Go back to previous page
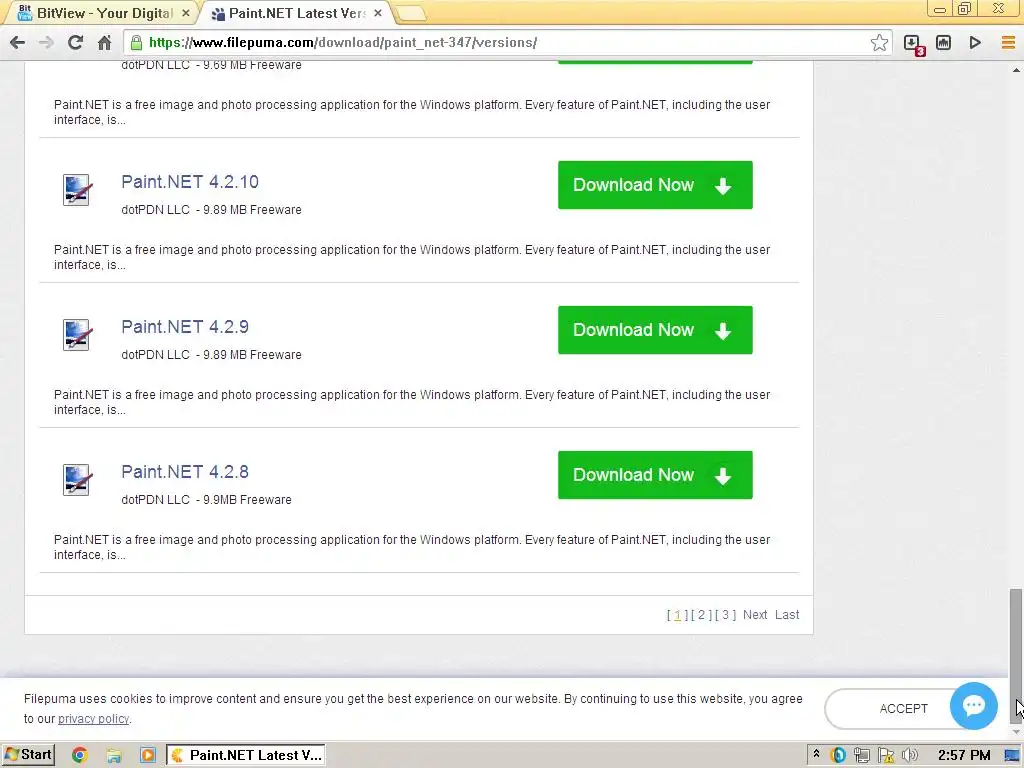The image size is (1024, 768). (18, 43)
